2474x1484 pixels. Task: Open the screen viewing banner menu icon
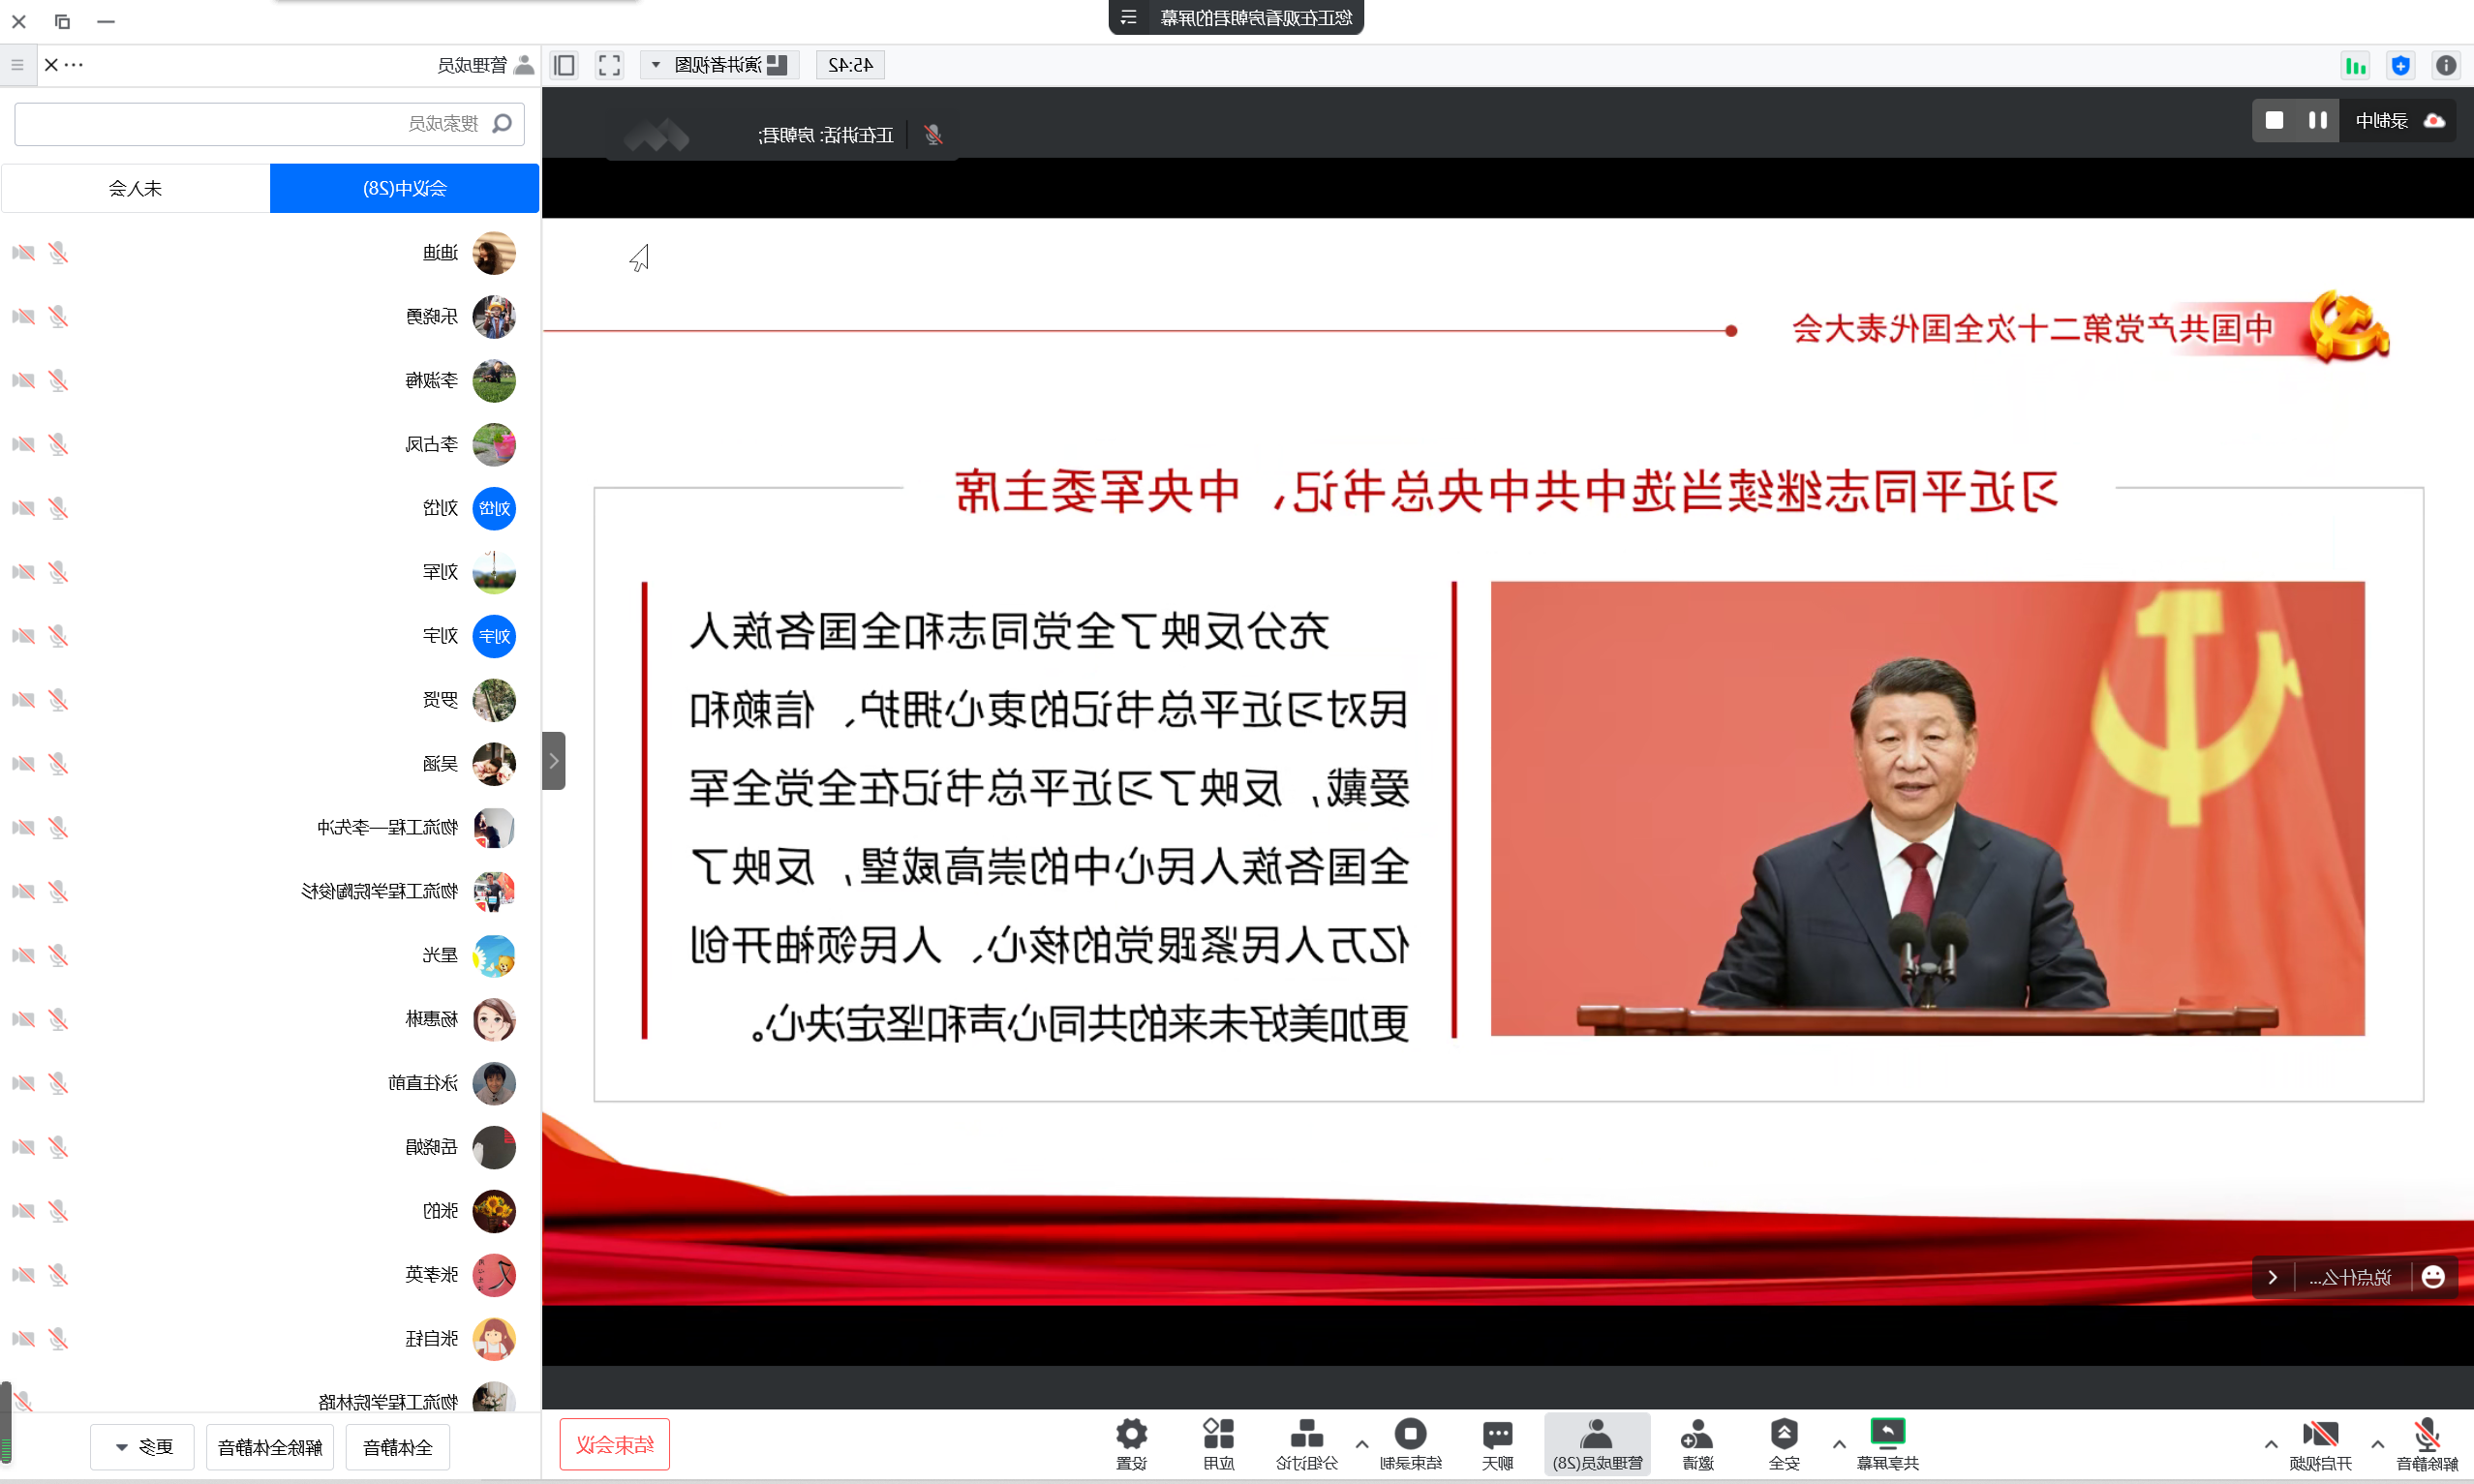click(1129, 17)
